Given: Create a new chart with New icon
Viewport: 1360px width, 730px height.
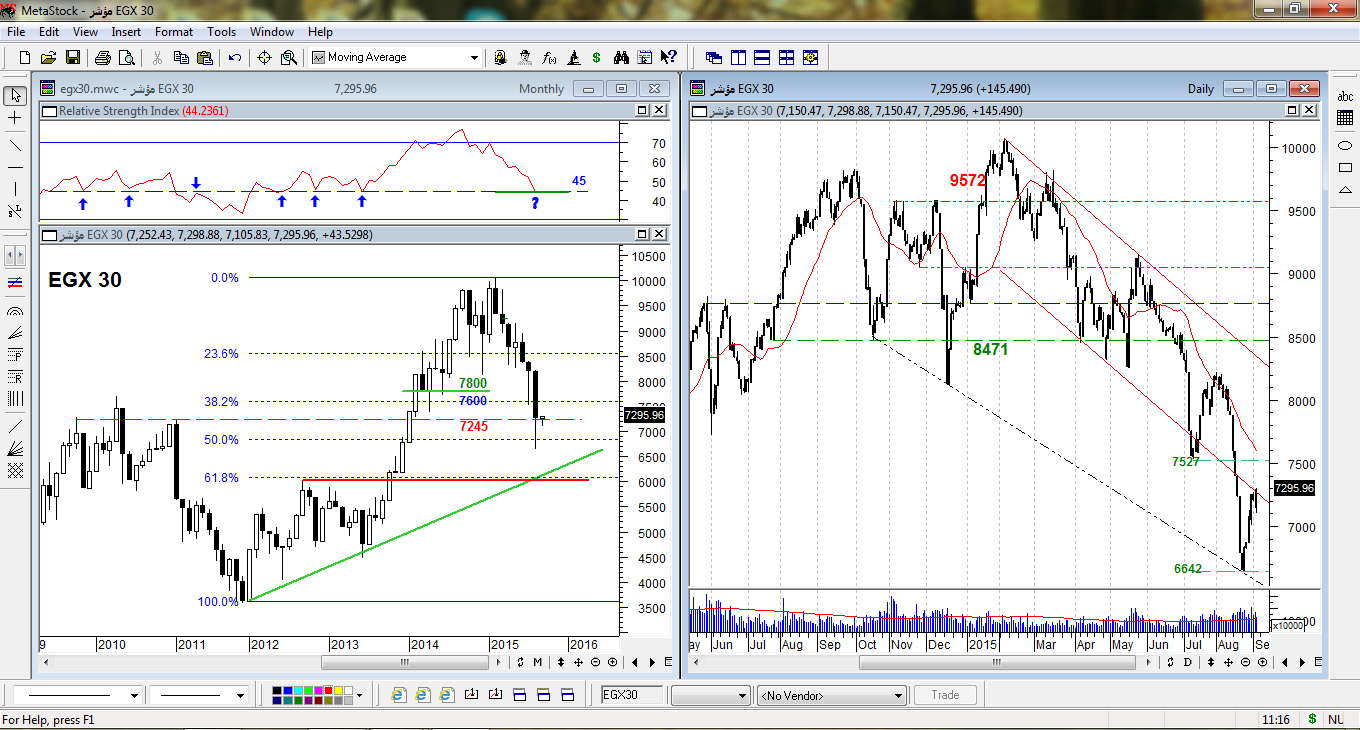Looking at the screenshot, I should point(25,57).
